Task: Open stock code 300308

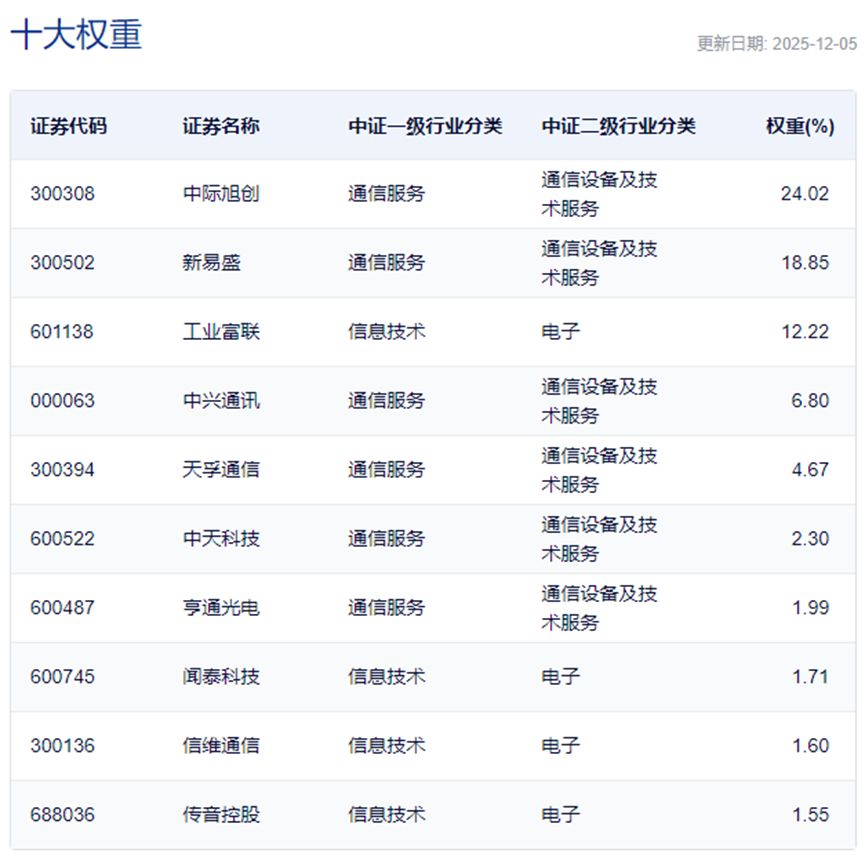Action: point(62,194)
